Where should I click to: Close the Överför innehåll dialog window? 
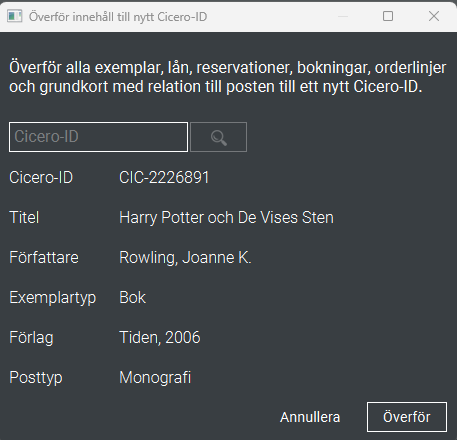point(434,16)
